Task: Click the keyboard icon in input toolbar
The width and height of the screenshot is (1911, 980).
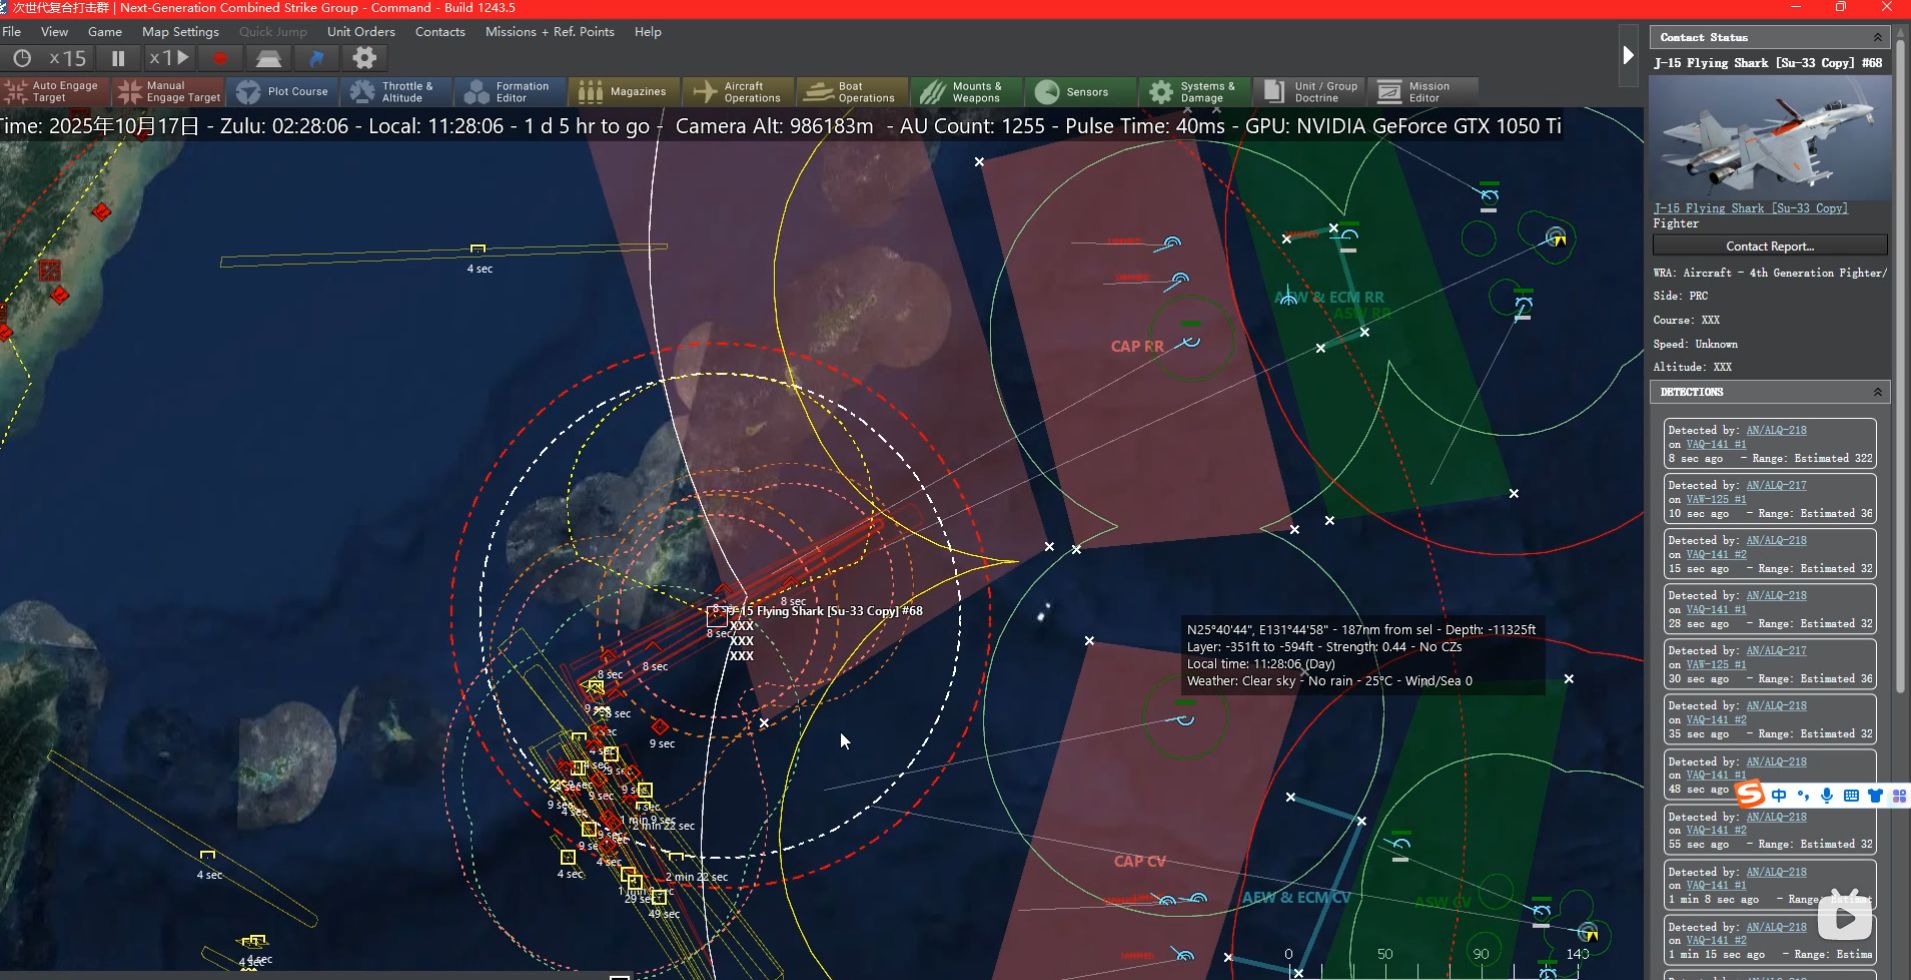Action: [1851, 796]
